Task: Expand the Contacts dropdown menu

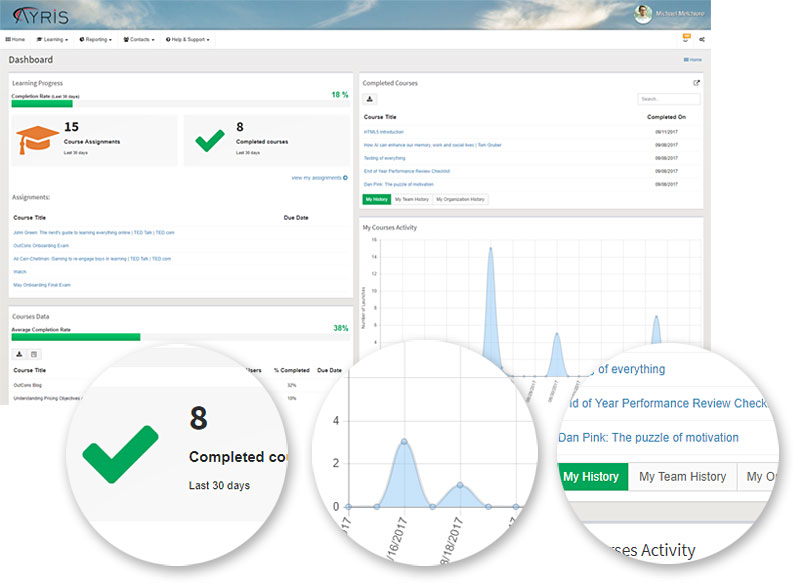Action: (139, 39)
